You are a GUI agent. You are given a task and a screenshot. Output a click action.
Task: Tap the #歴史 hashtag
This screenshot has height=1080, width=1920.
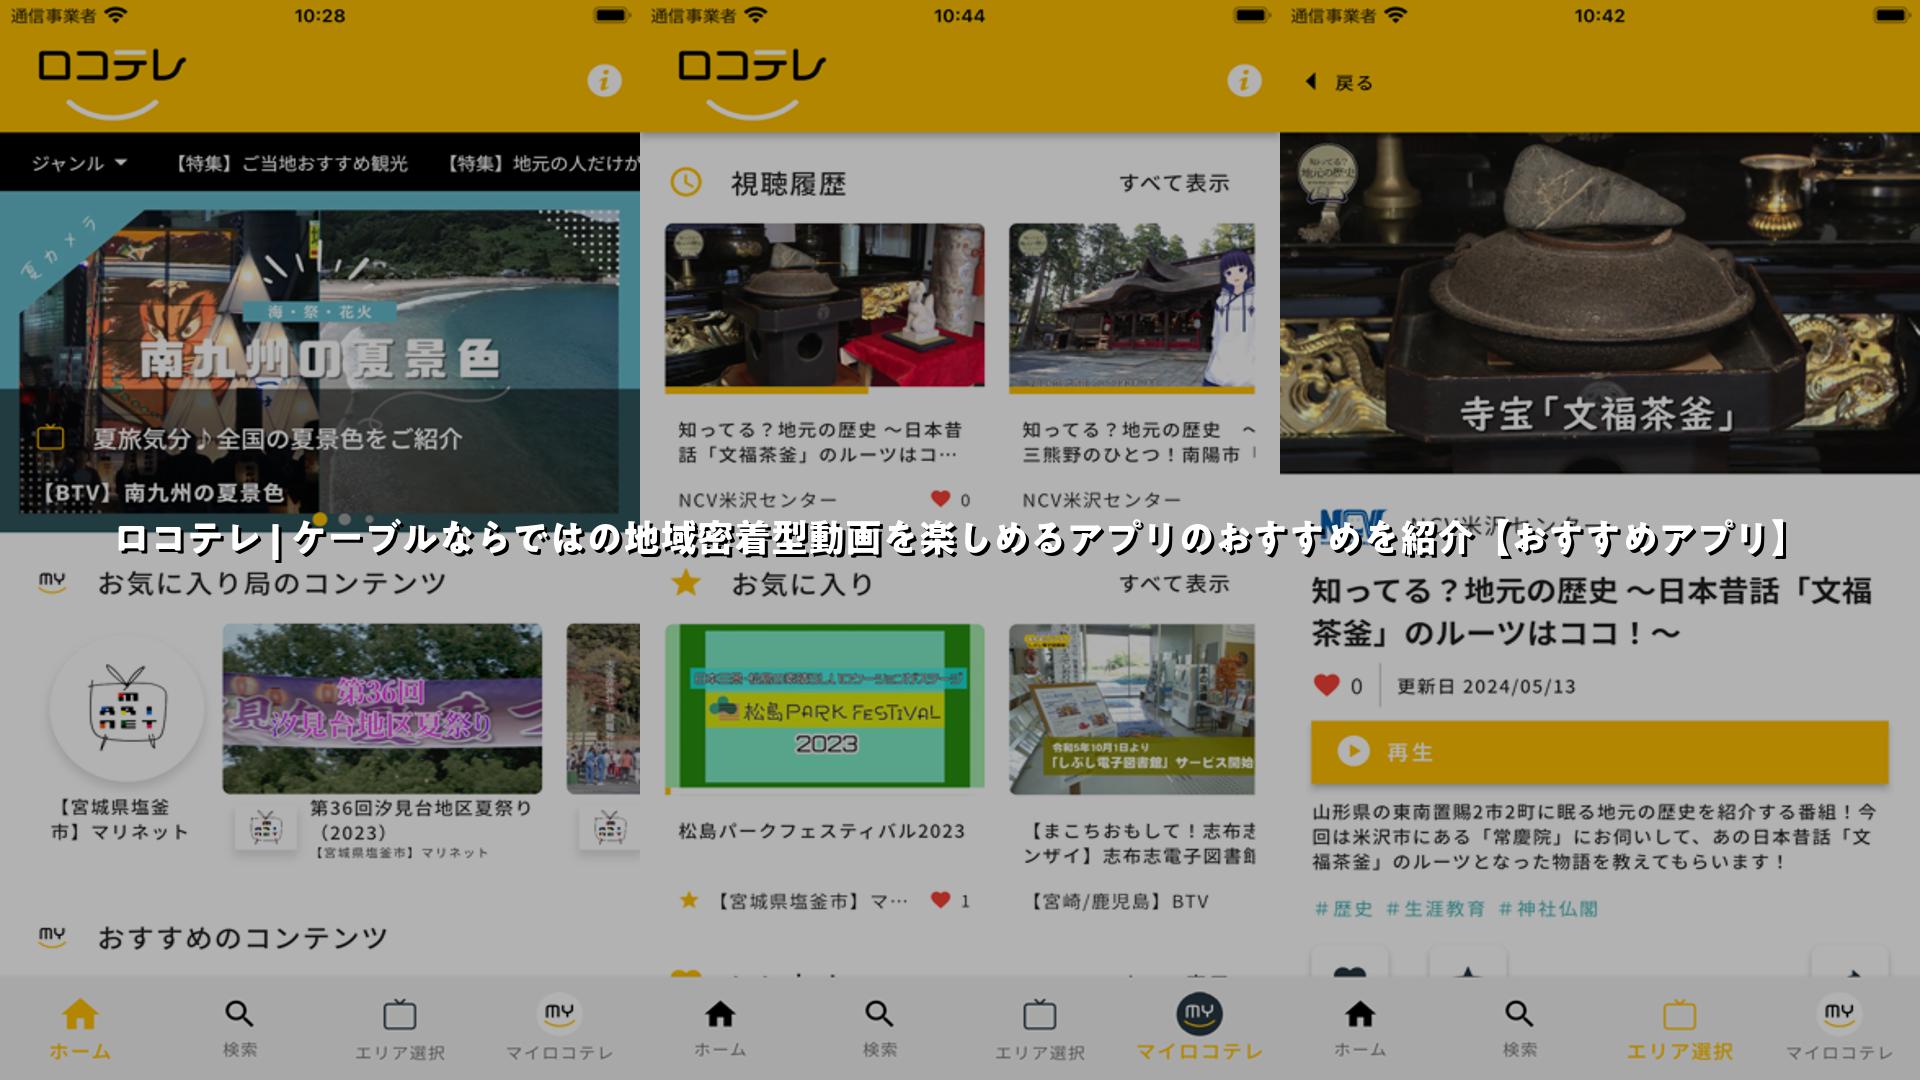pos(1343,909)
